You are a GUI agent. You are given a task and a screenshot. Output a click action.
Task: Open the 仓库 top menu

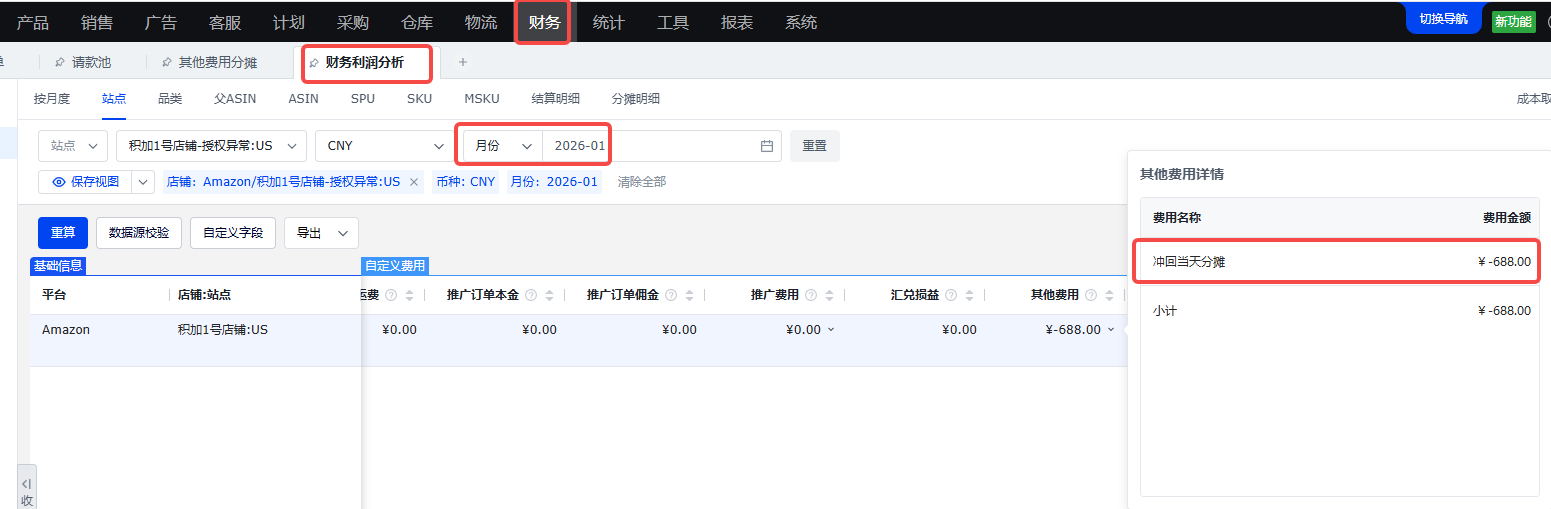pos(417,22)
